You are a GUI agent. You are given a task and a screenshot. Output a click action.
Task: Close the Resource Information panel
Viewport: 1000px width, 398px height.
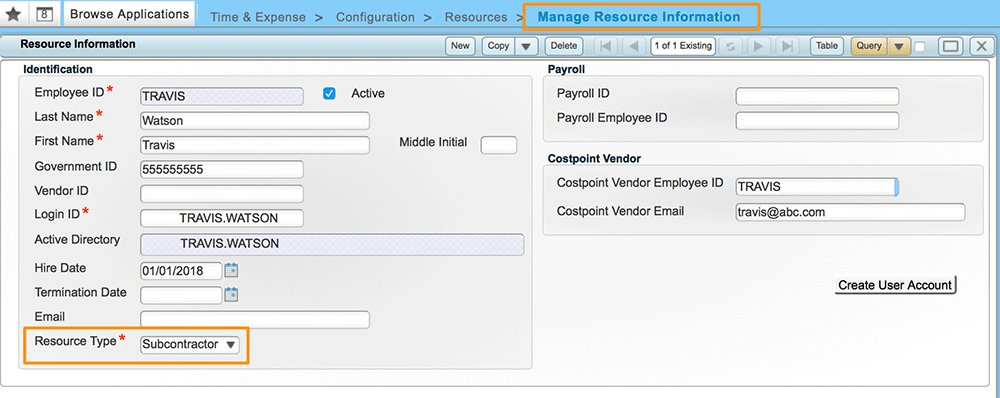(x=981, y=46)
